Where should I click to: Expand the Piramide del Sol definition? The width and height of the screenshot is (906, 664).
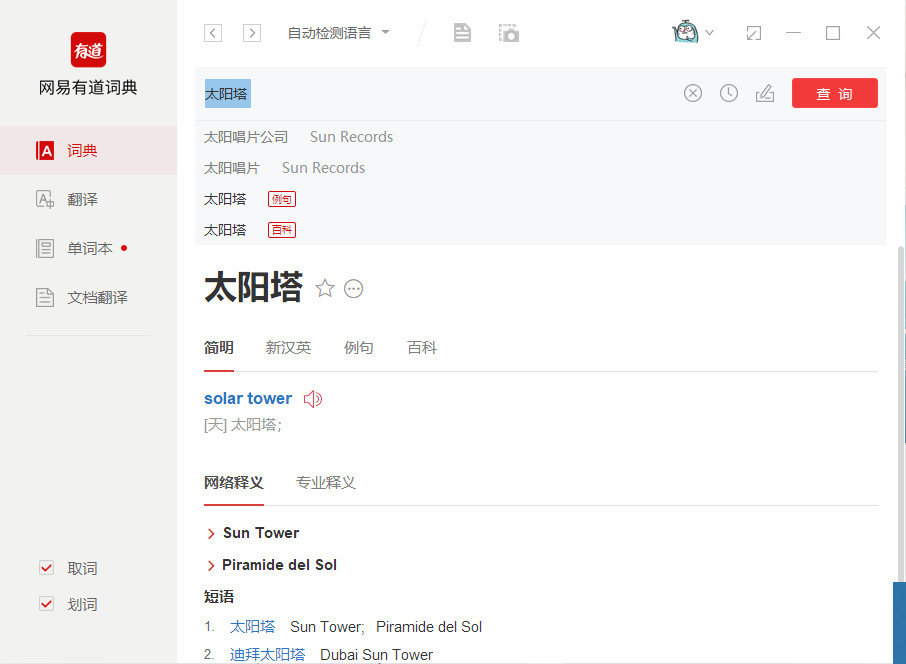click(272, 565)
